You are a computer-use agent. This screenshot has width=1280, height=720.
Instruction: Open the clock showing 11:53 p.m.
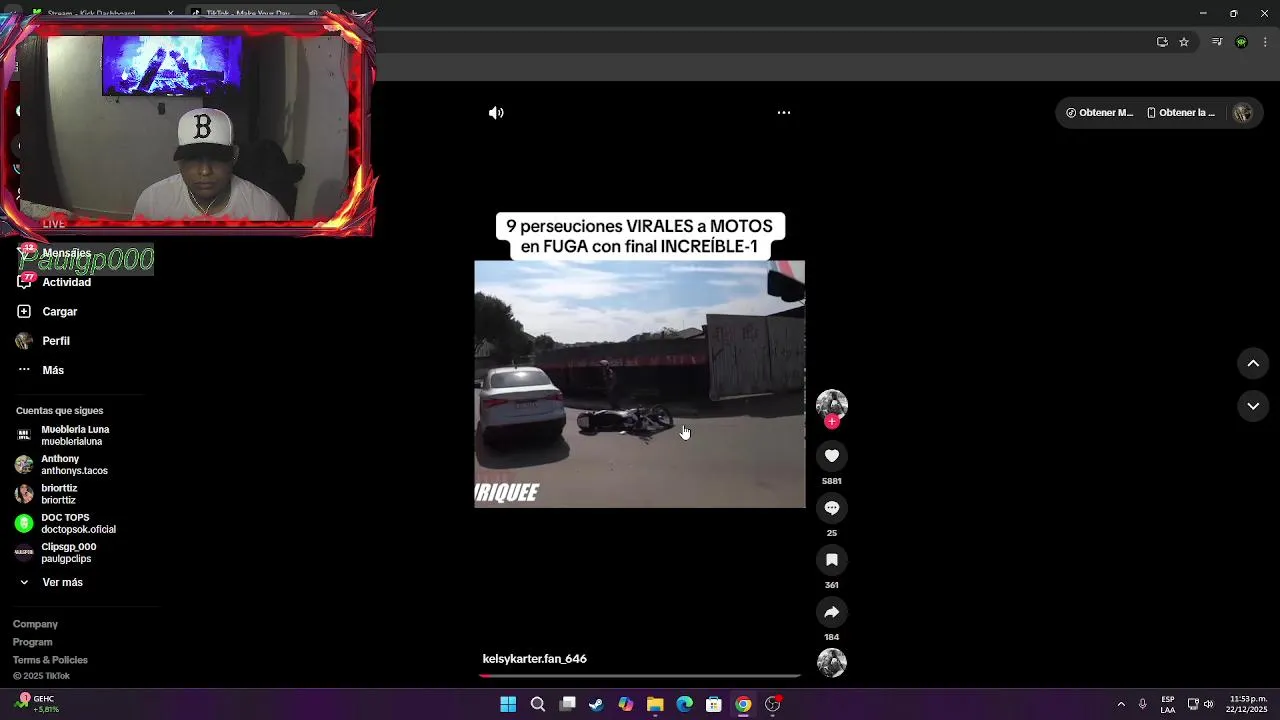tap(1248, 704)
